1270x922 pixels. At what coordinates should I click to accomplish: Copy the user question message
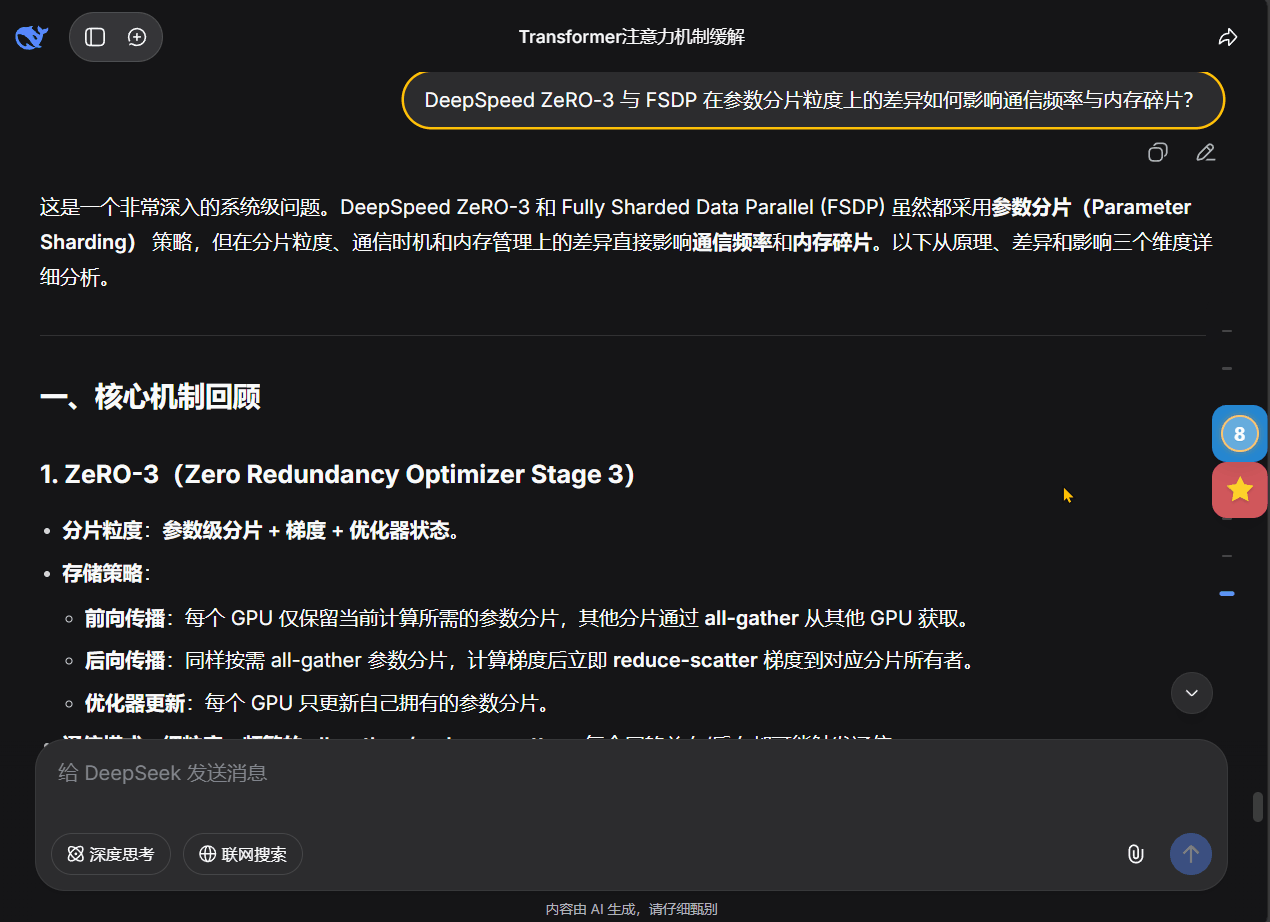click(1157, 152)
